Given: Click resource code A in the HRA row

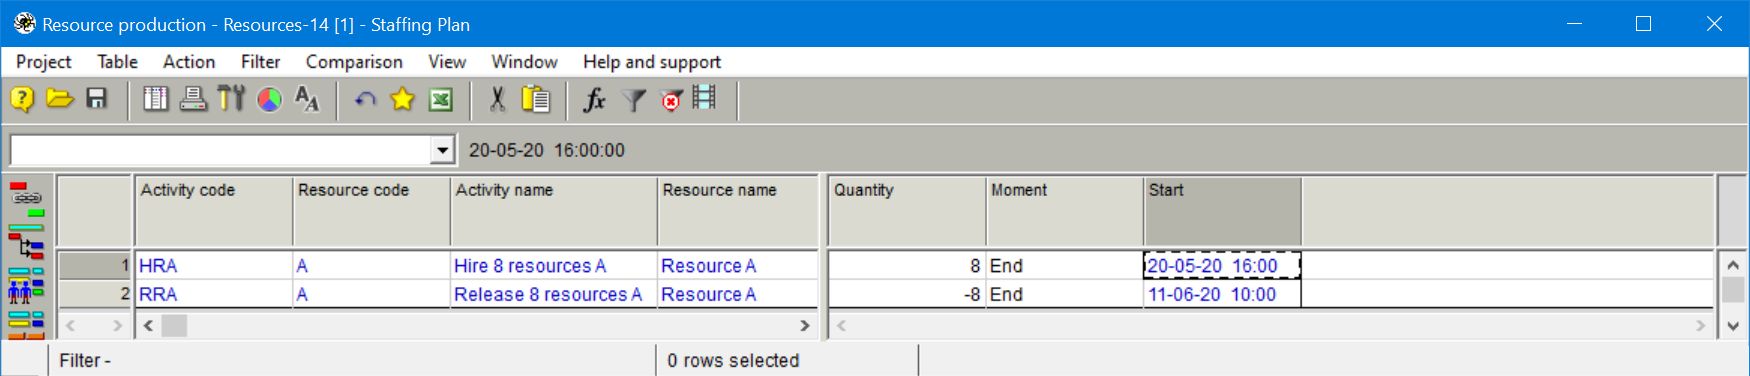Looking at the screenshot, I should [372, 266].
